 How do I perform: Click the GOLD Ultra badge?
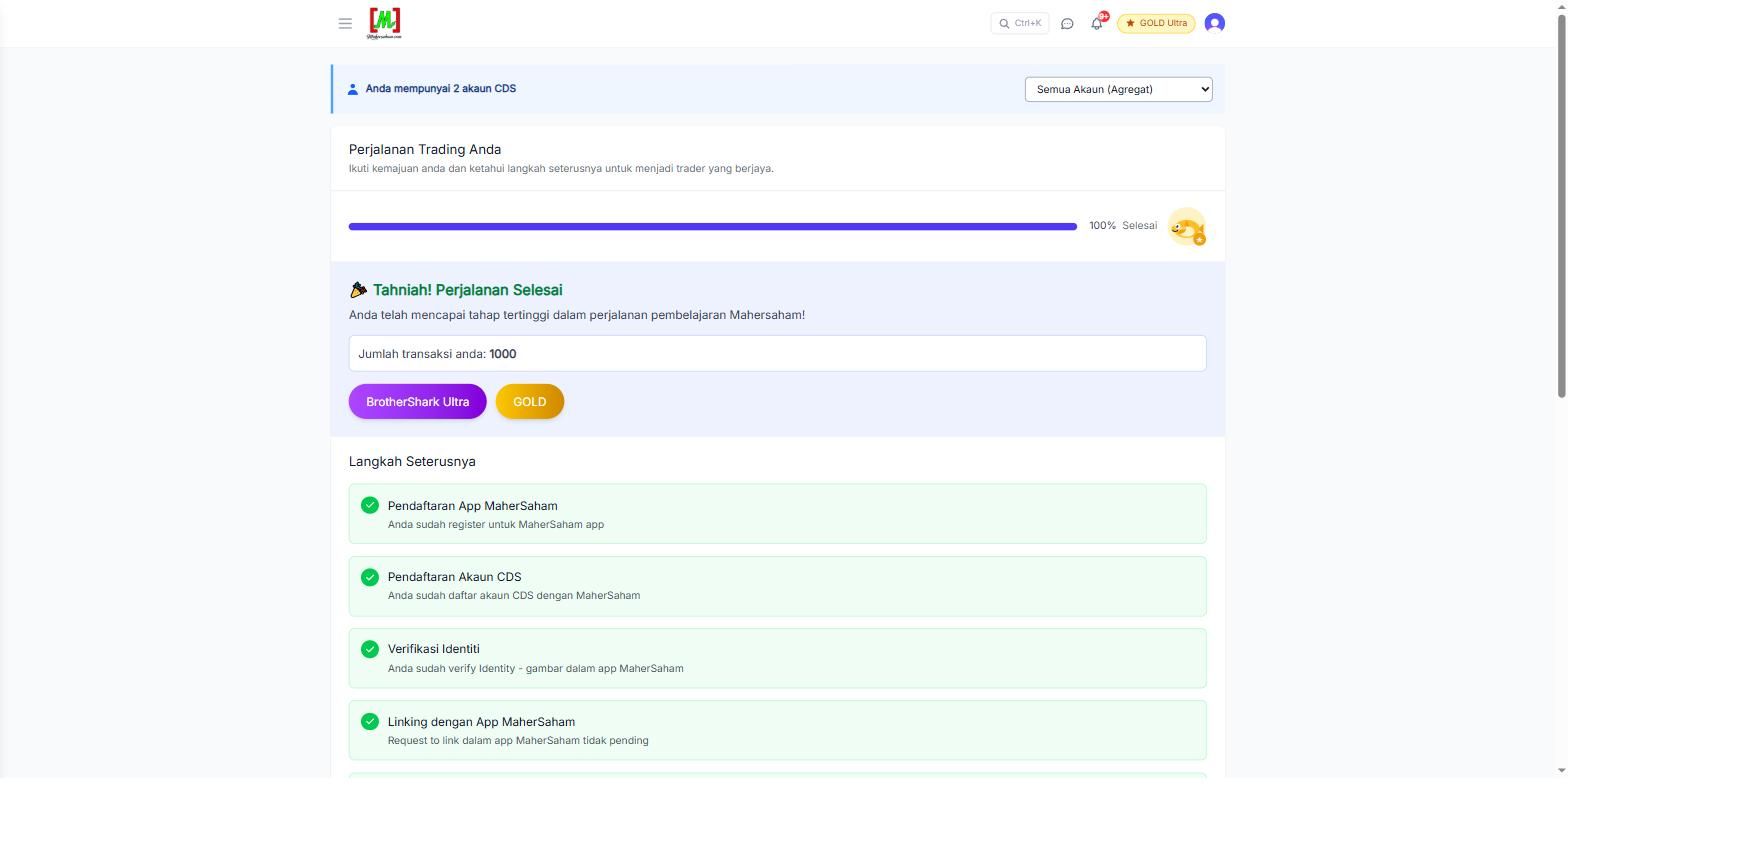1156,23
